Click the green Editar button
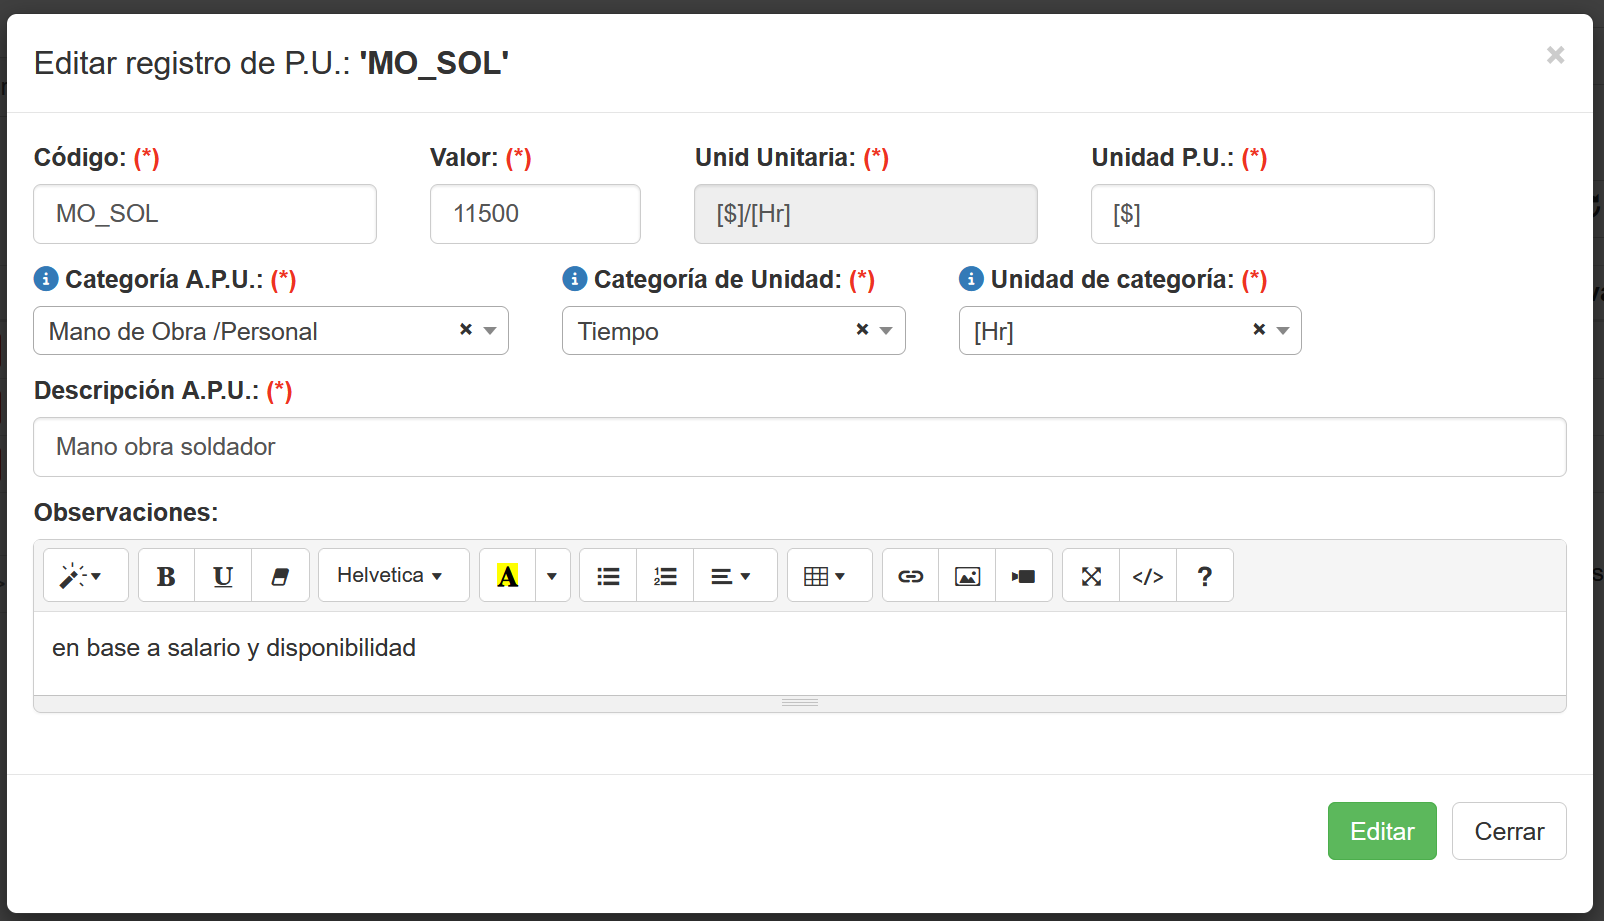 (1381, 831)
